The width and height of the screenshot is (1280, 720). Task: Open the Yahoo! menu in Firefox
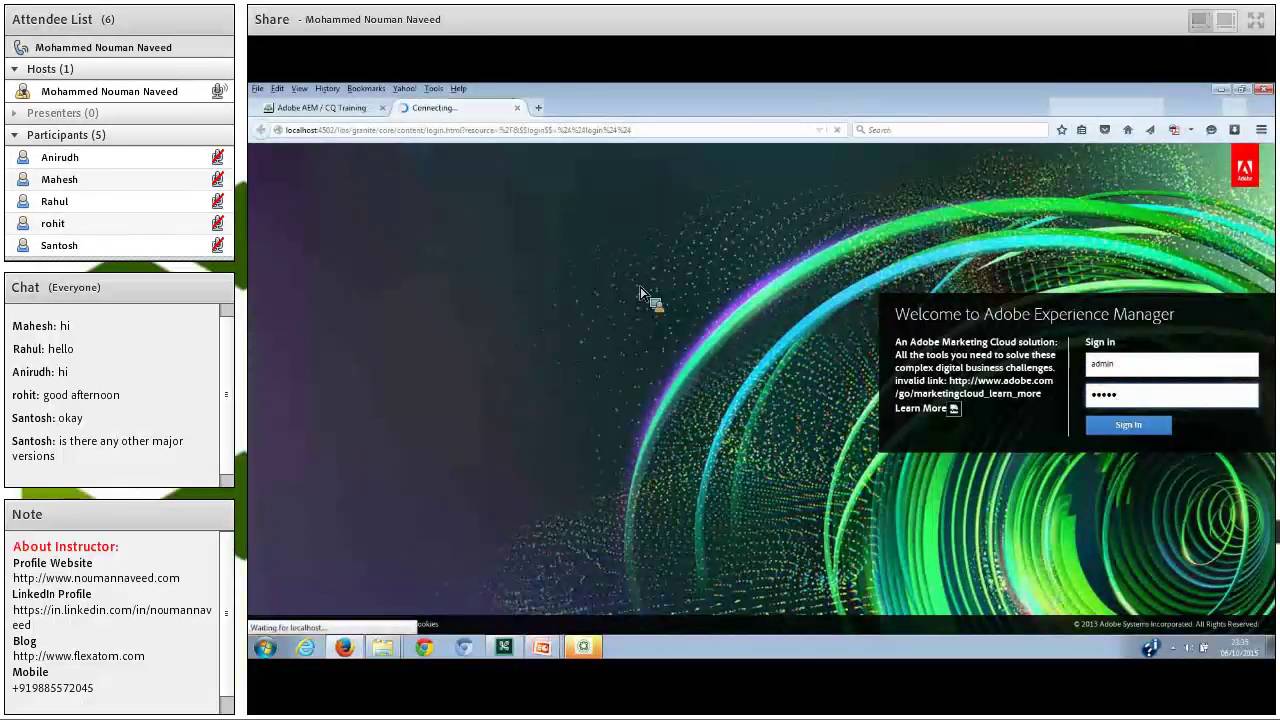coord(404,89)
